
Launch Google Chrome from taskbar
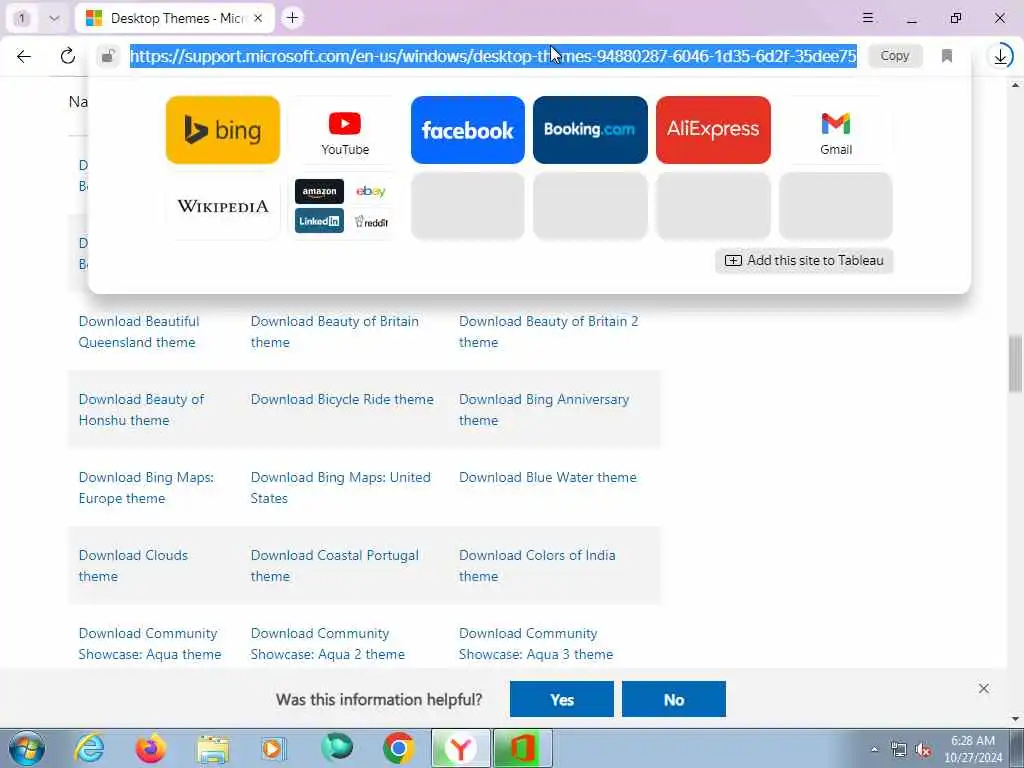coord(398,748)
